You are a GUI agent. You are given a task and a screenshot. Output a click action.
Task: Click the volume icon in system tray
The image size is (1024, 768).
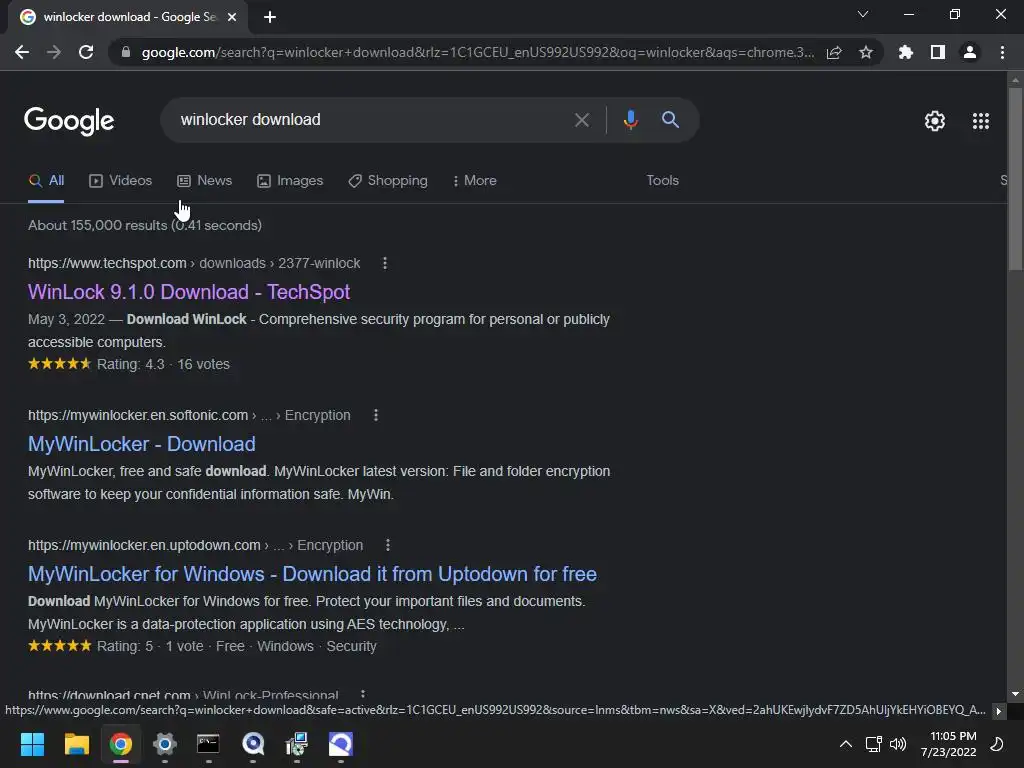[x=898, y=744]
